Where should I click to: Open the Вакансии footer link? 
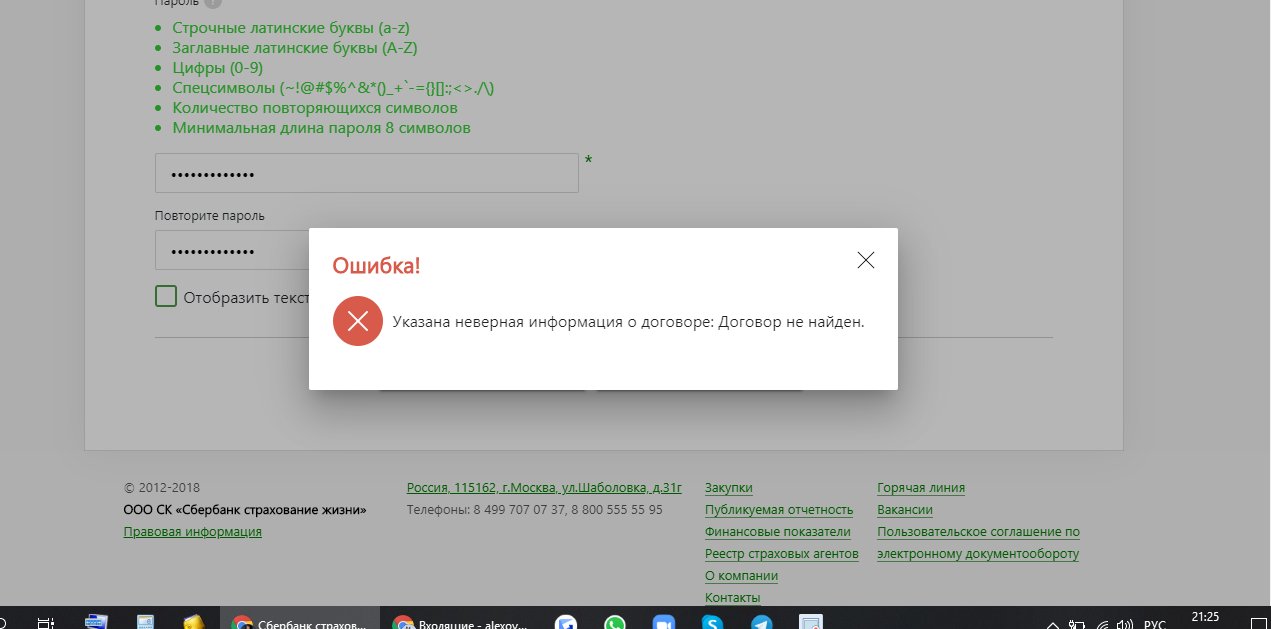(905, 510)
